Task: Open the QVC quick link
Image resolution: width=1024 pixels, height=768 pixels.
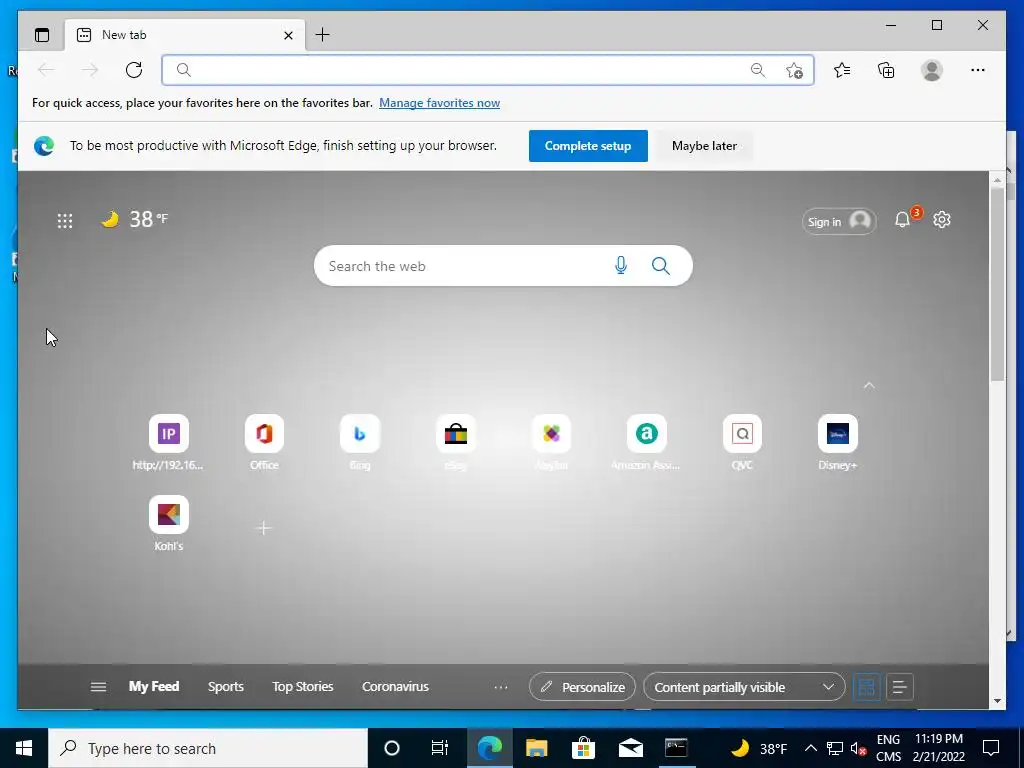Action: [742, 442]
